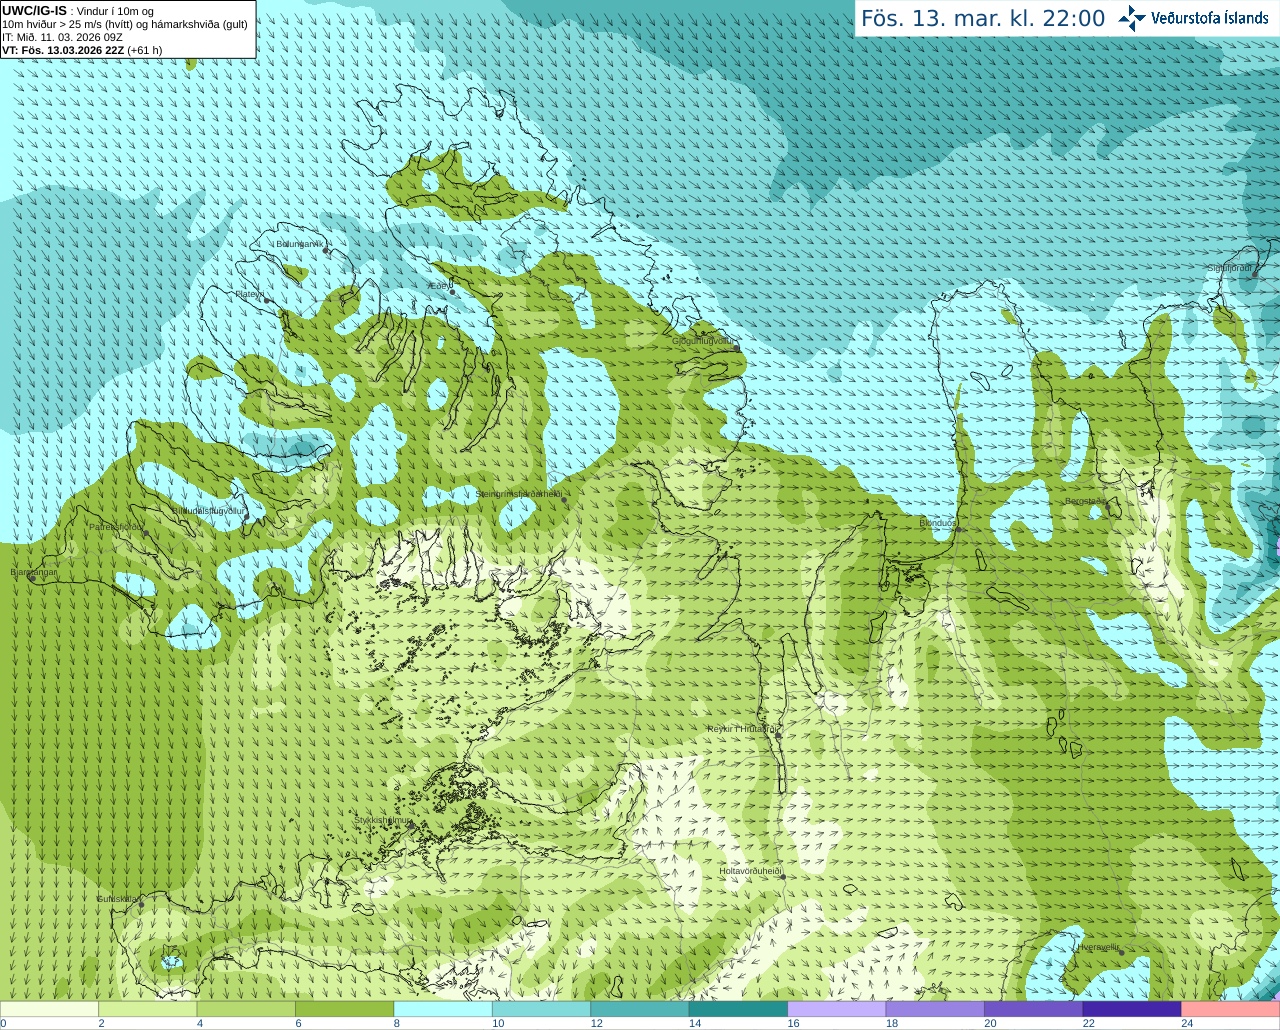Screen dimensions: 1280x1030
Task: Click the 12–14 m/s teal legend swatch
Action: tap(640, 1009)
